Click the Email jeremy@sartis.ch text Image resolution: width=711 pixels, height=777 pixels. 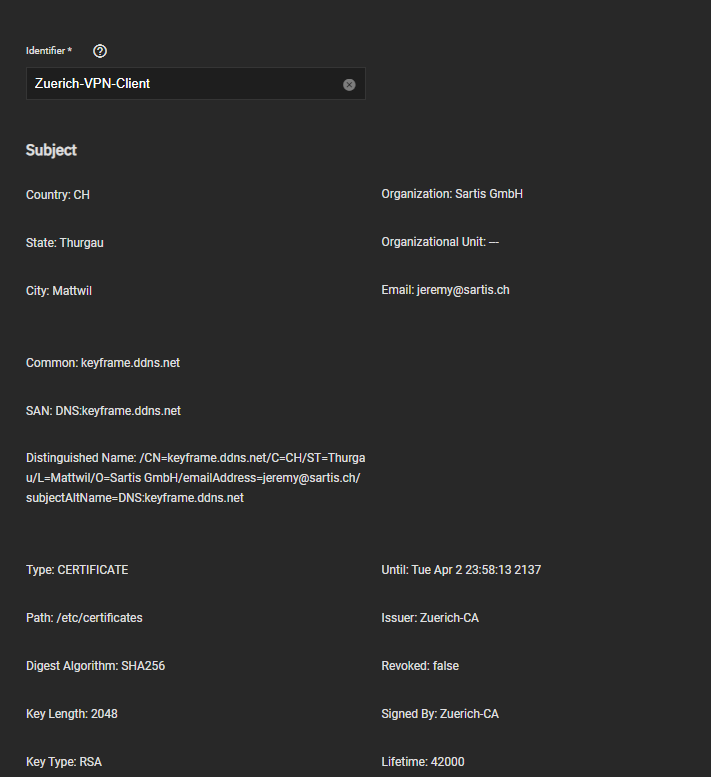click(445, 290)
